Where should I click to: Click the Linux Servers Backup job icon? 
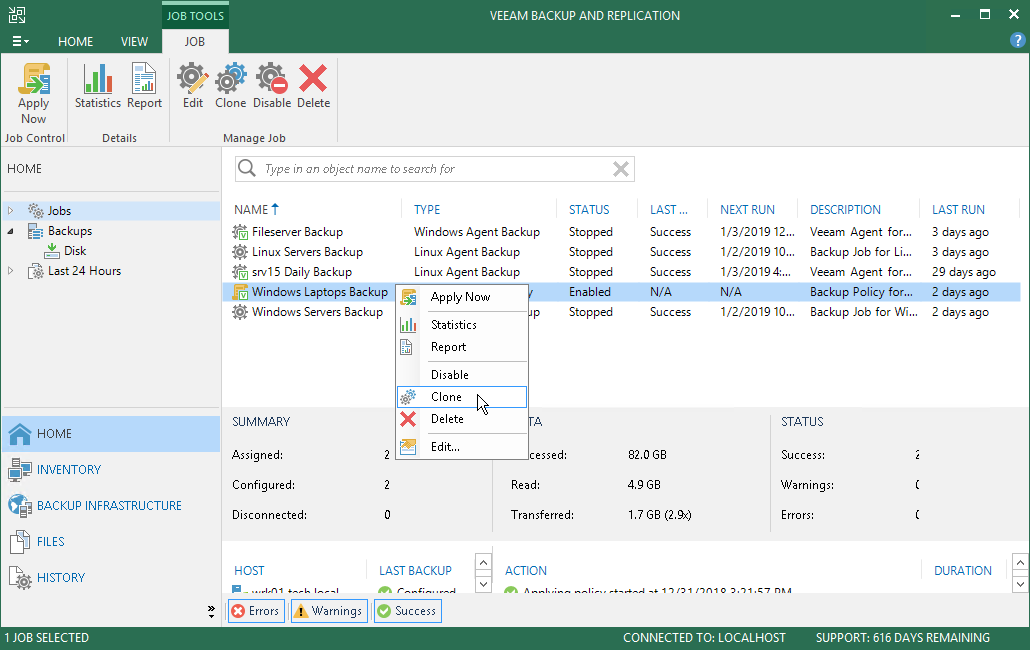click(x=240, y=251)
